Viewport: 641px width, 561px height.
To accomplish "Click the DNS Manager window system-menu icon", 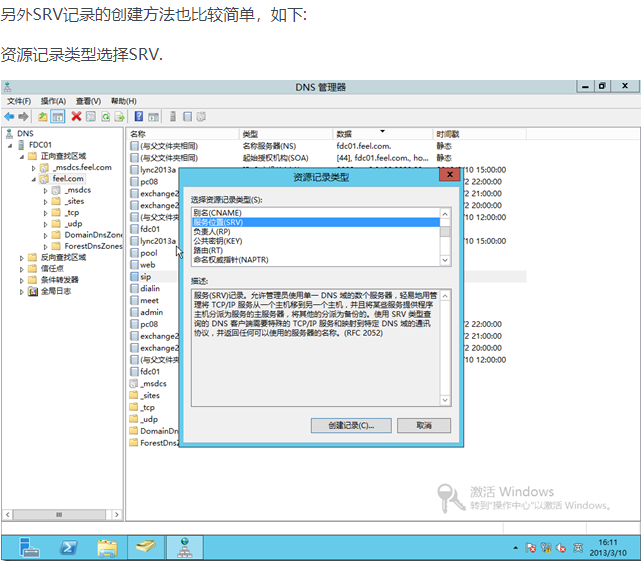I will (8, 87).
